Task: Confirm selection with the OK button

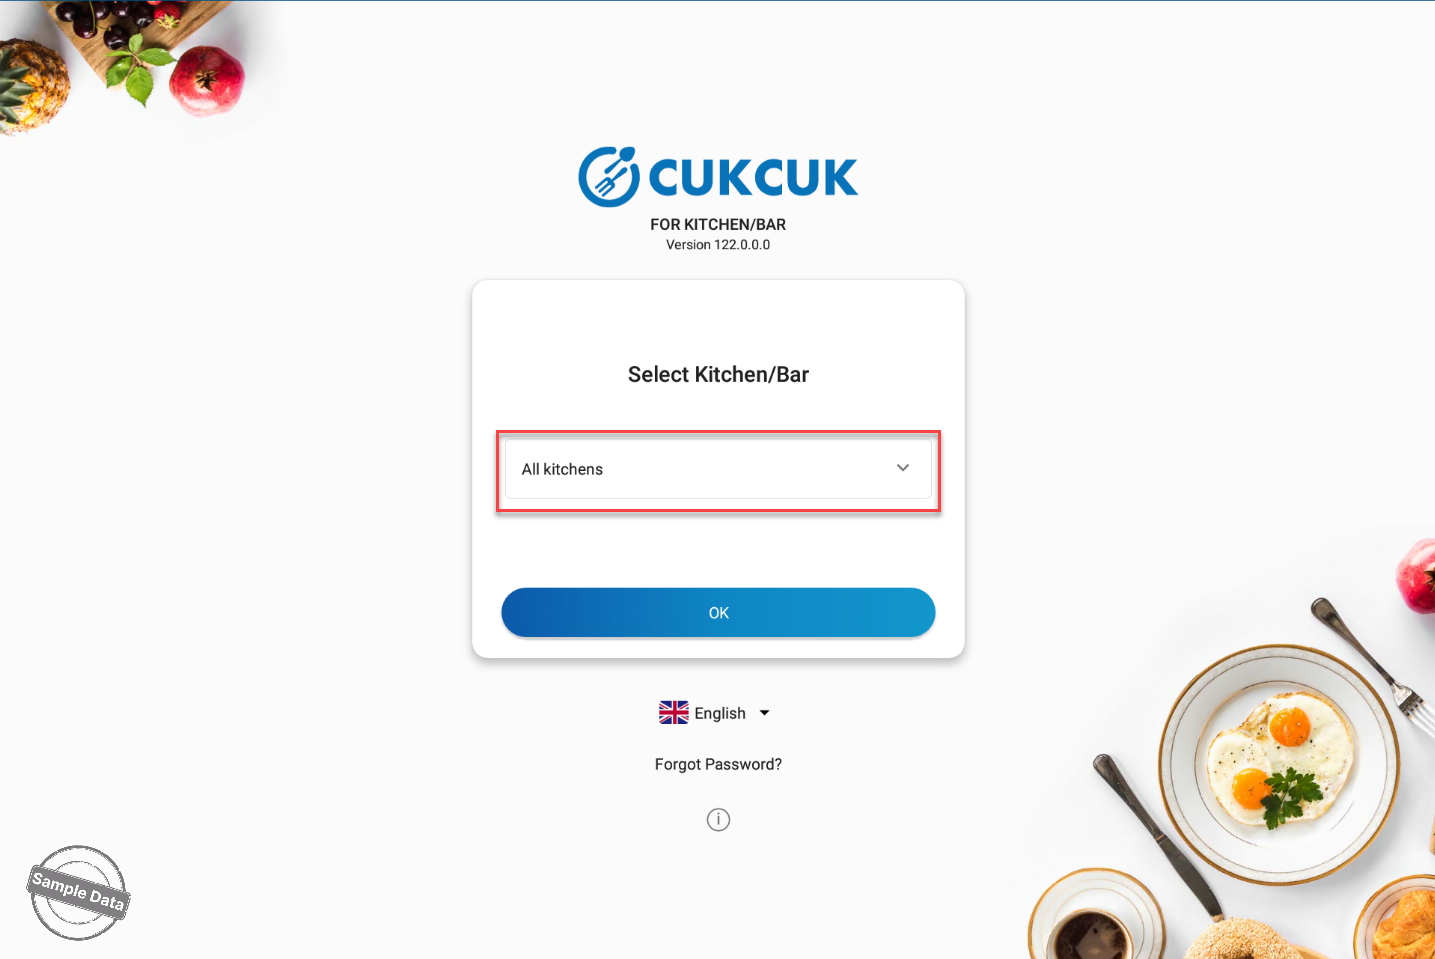Action: [718, 613]
